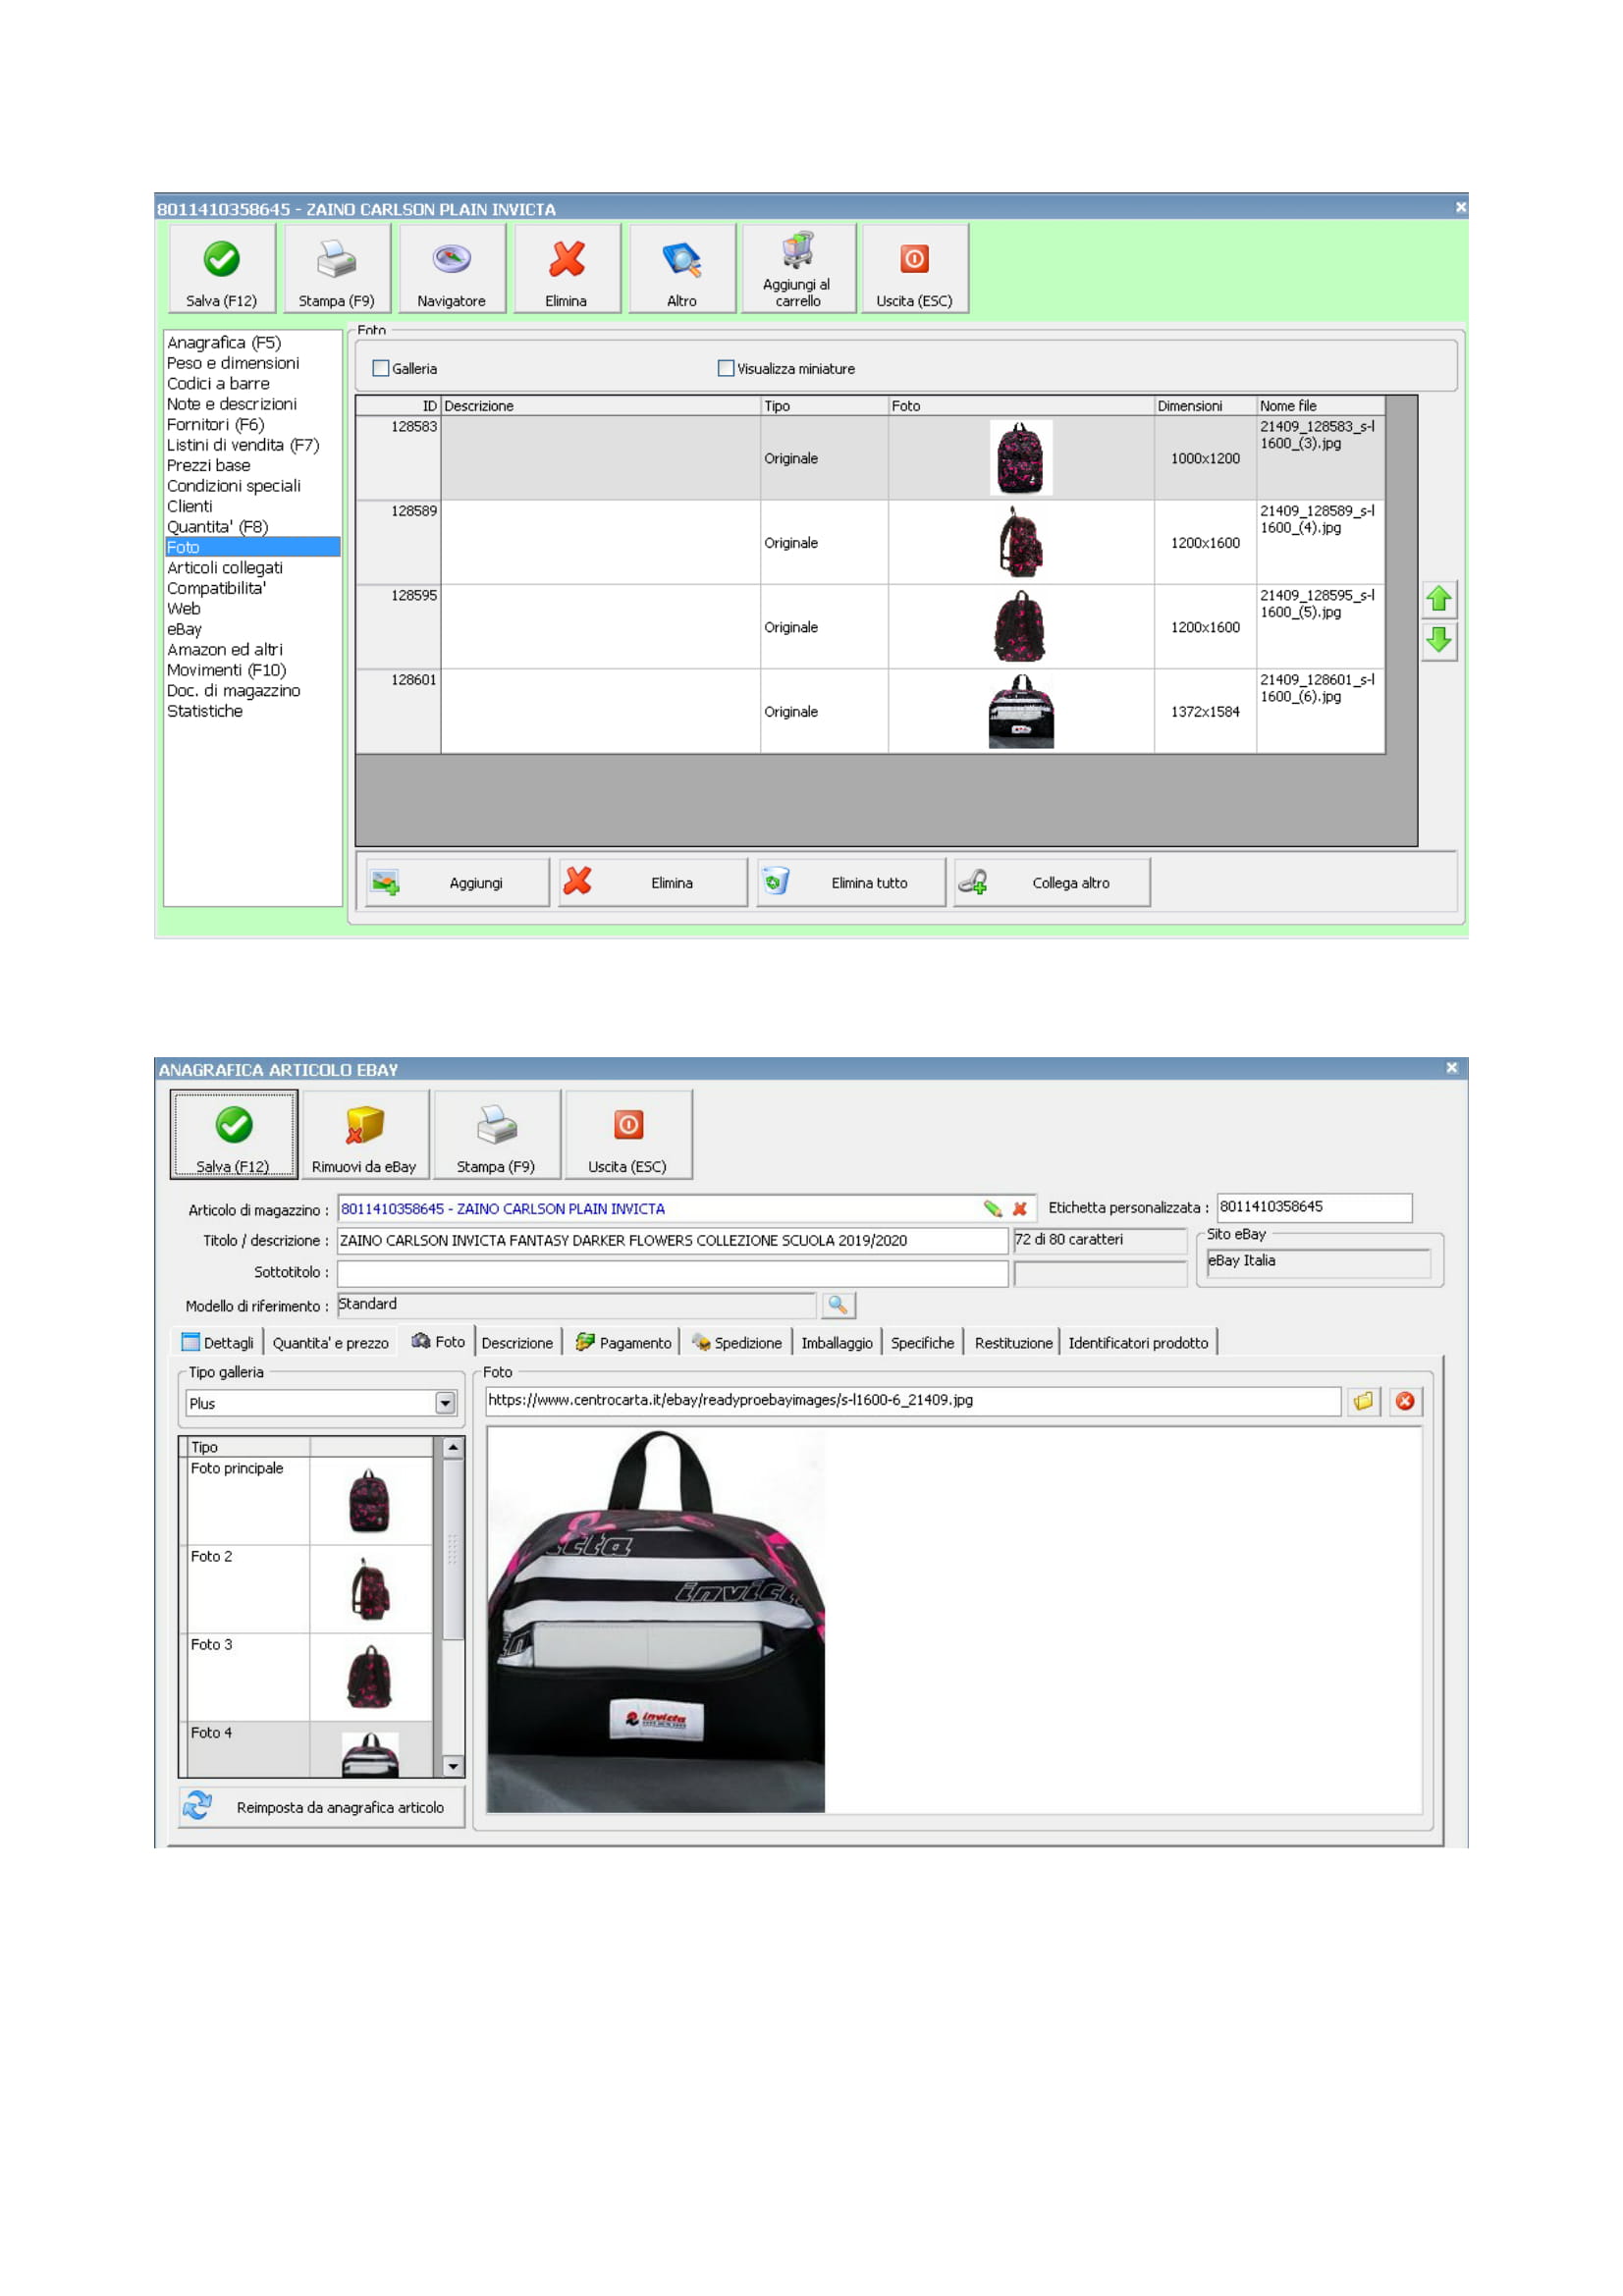
Task: Click the Titolo / descrizione field
Action: click(672, 1240)
